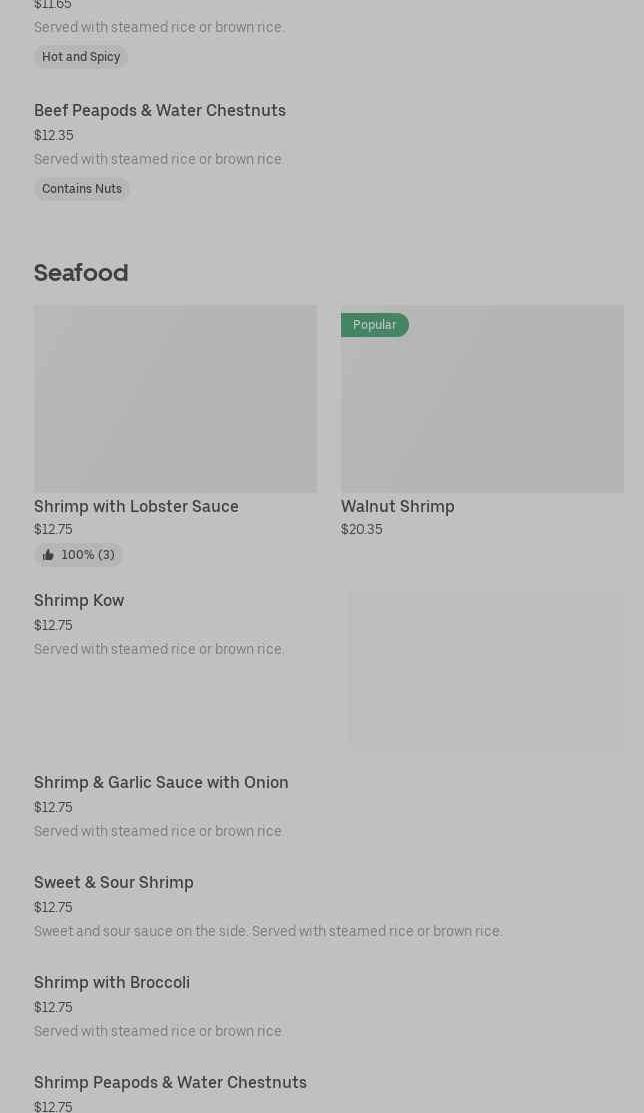Click the Sweet & Sour Shrimp description text
The image size is (644, 1113).
pyautogui.click(x=268, y=931)
